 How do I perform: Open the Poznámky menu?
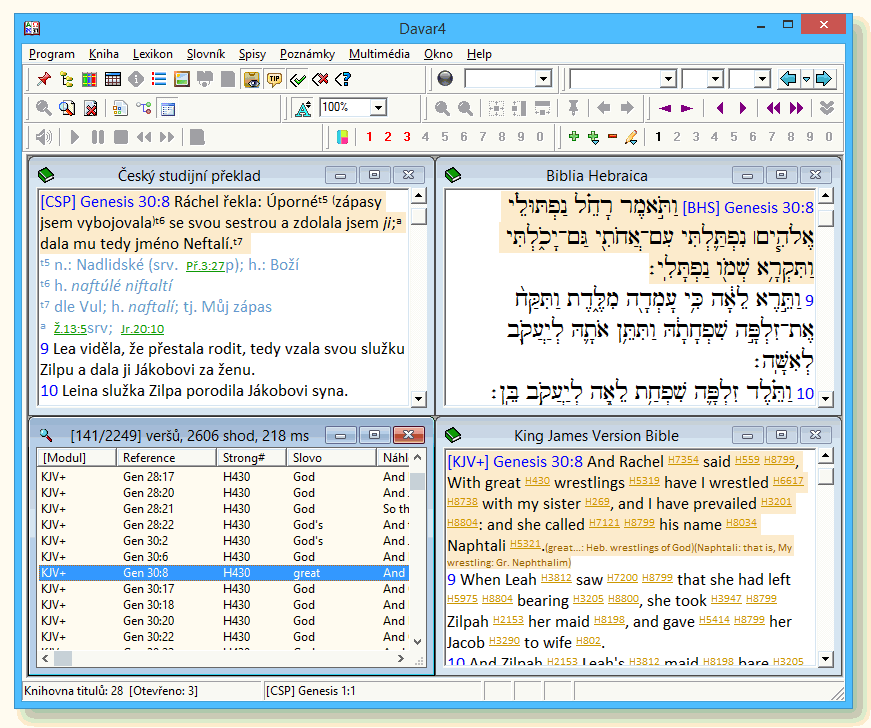click(307, 54)
